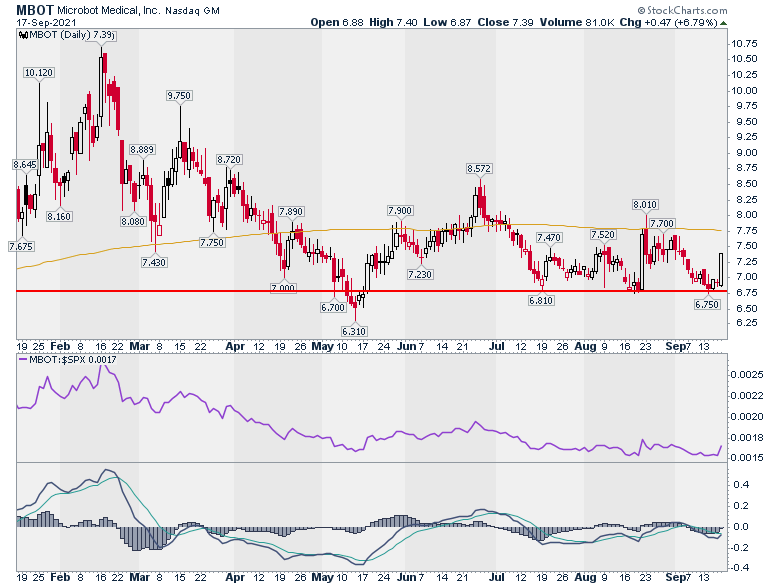Click the 8.160 price label

click(59, 216)
